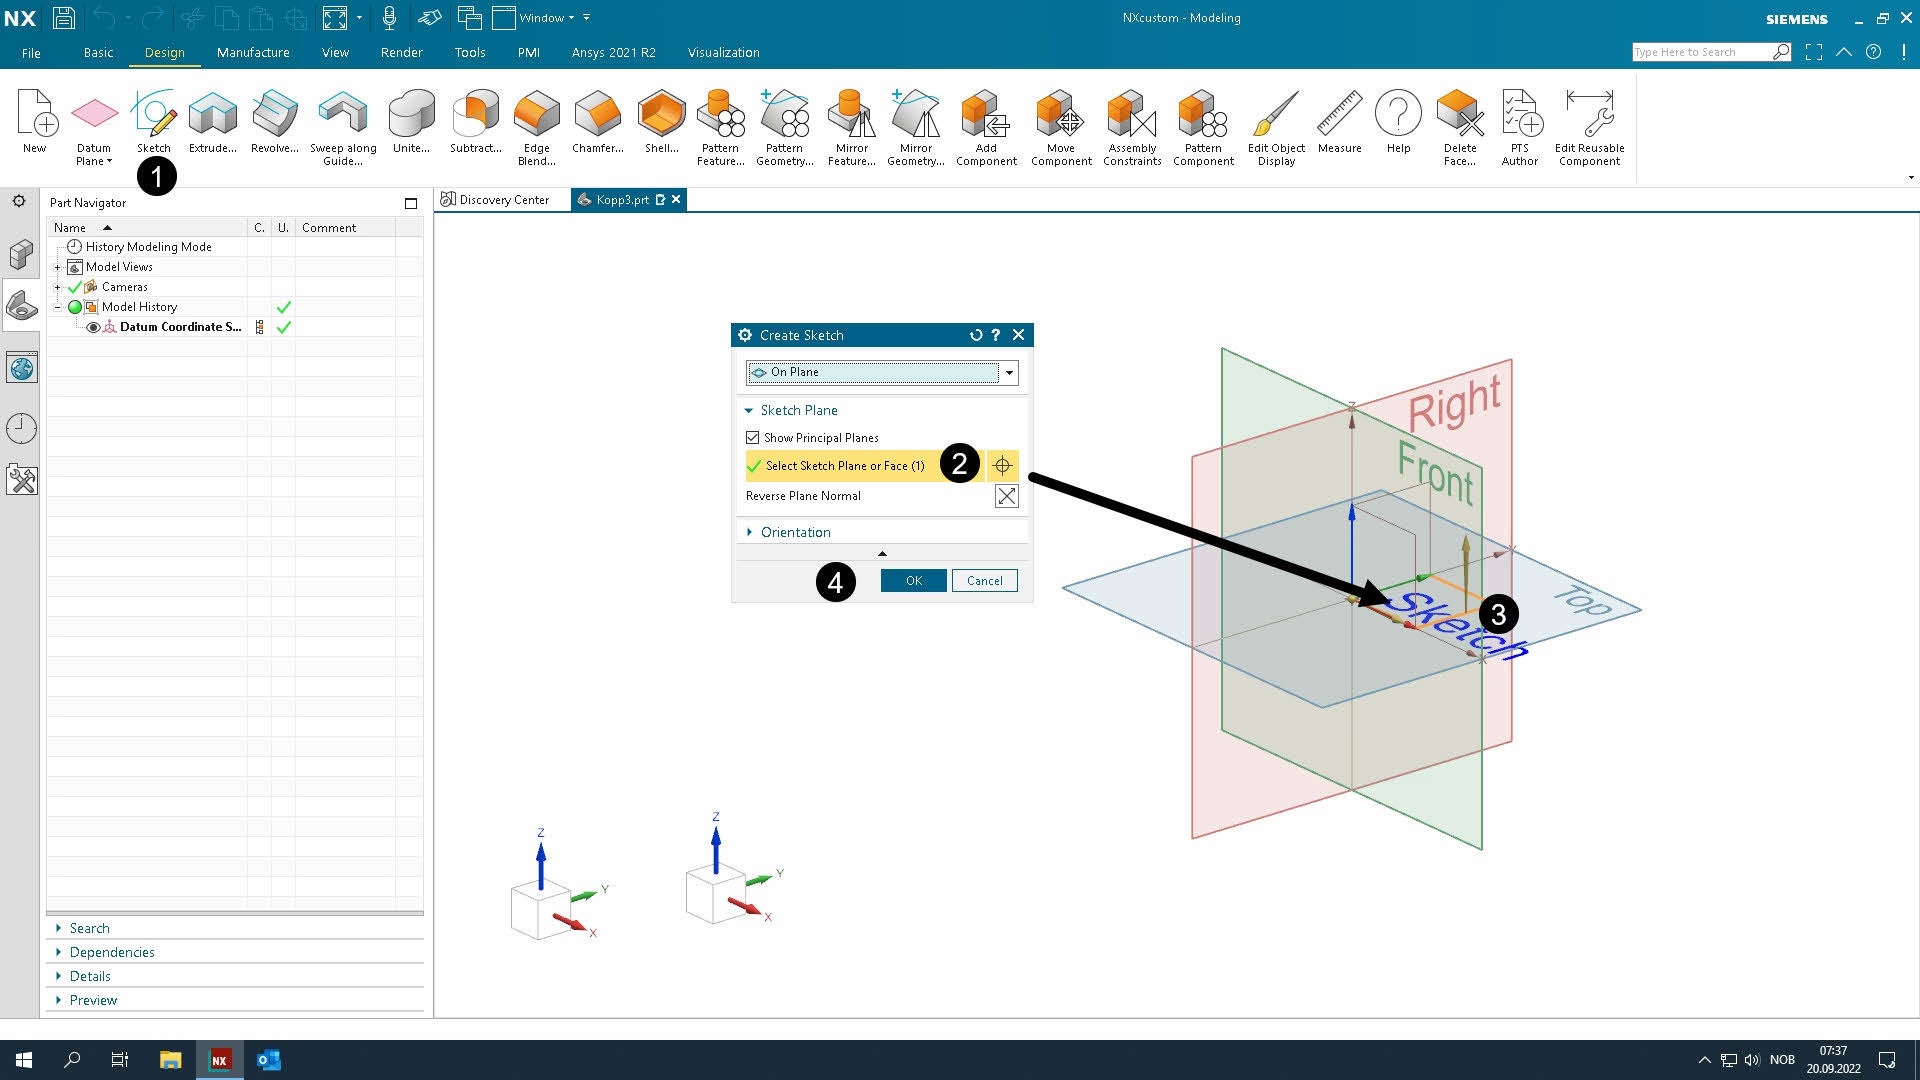The width and height of the screenshot is (1920, 1080).
Task: Click the command search input field
Action: point(1700,52)
